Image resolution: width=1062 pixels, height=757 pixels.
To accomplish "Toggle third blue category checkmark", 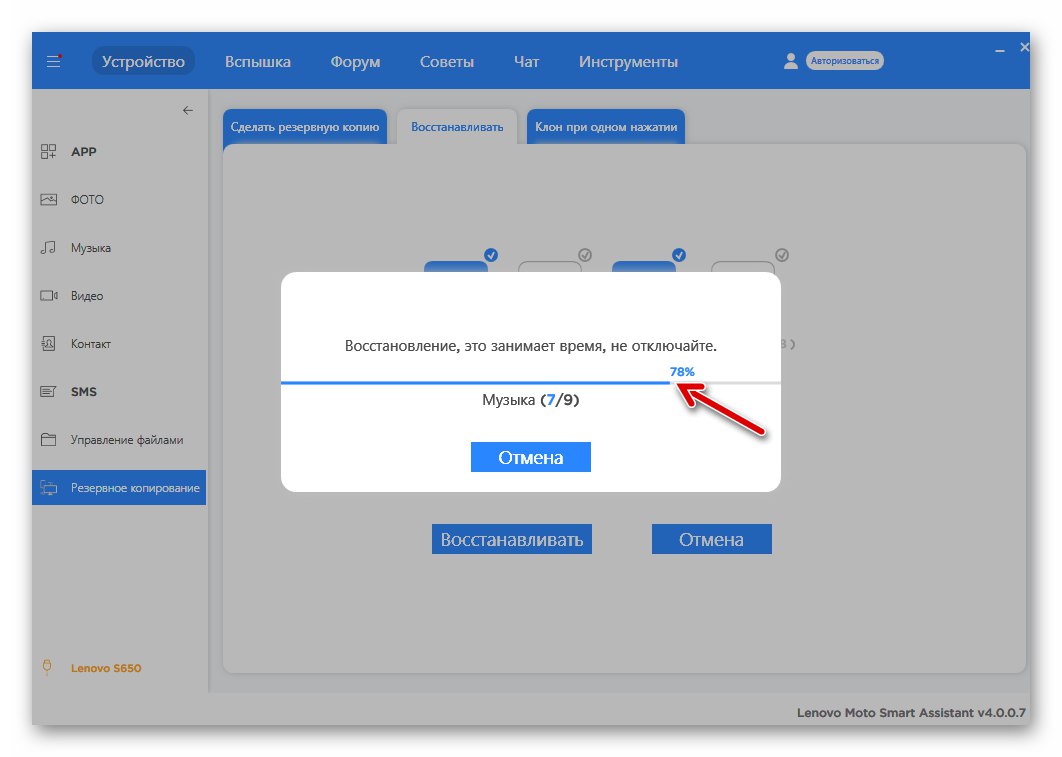I will click(679, 255).
